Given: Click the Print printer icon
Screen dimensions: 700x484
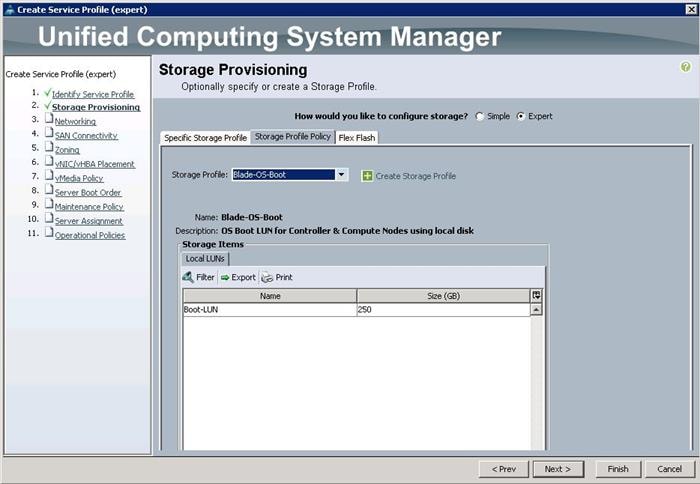Looking at the screenshot, I should 267,278.
